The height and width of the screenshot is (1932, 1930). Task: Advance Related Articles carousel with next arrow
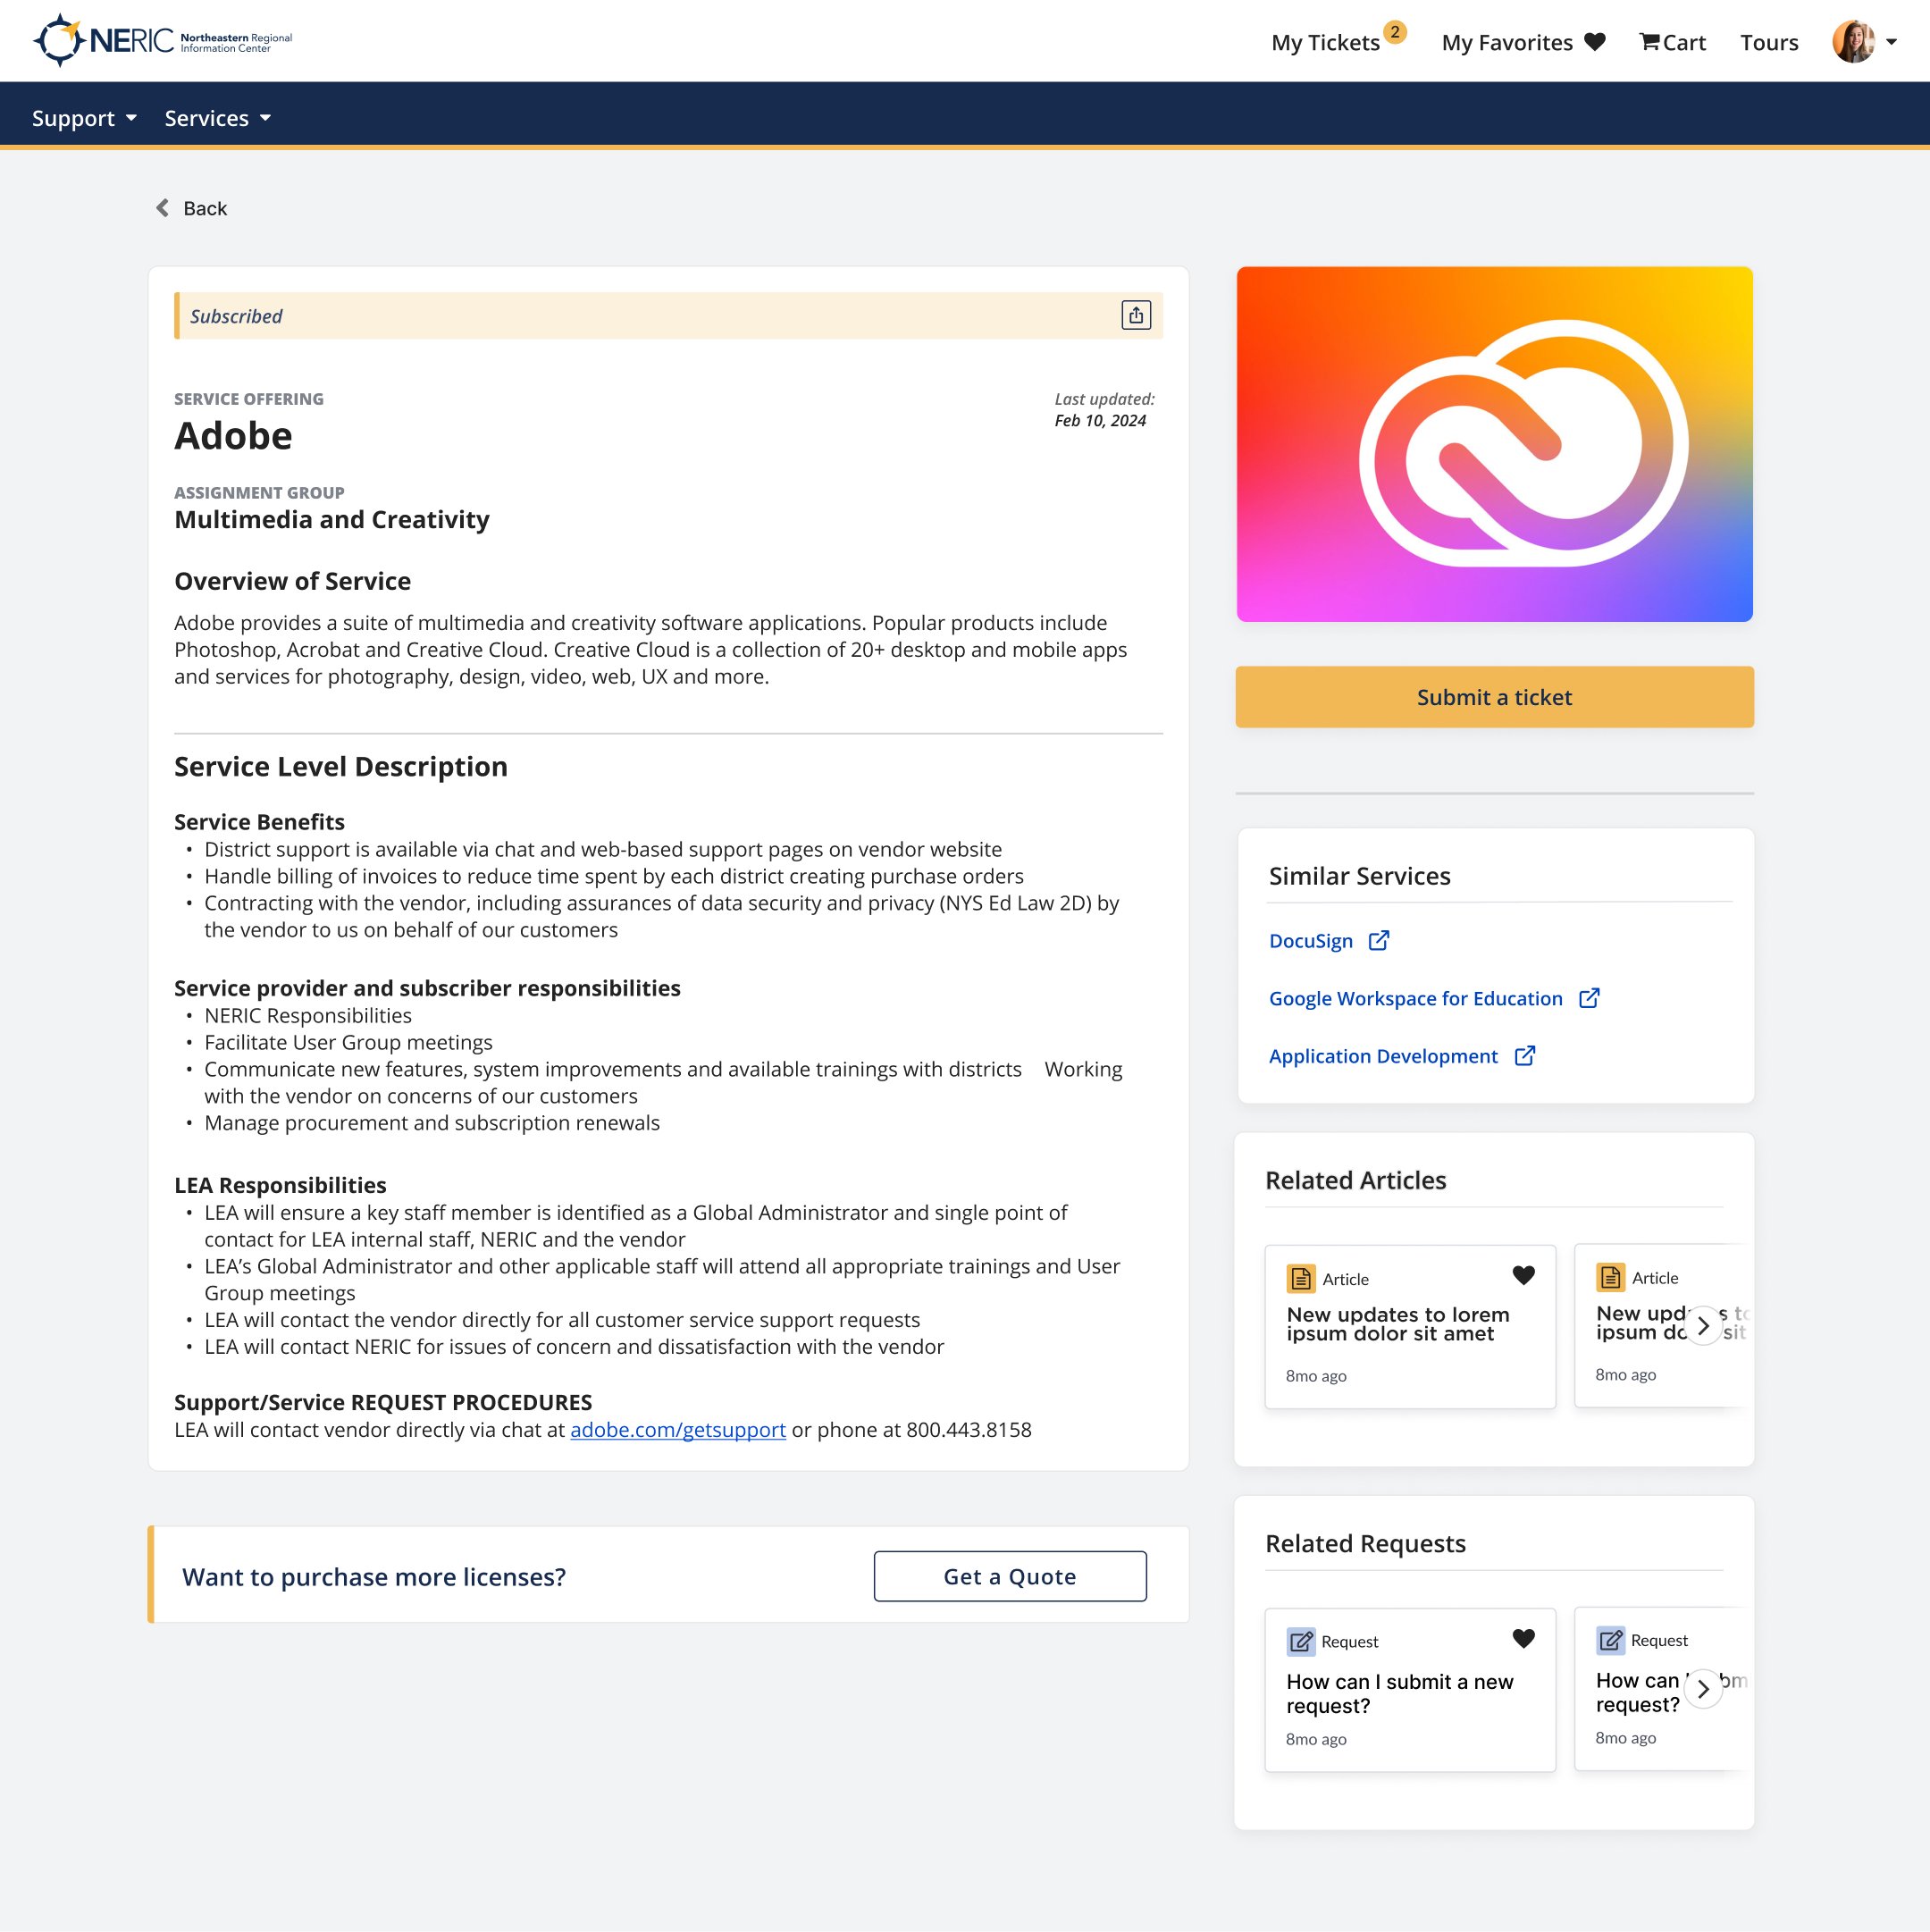(x=1703, y=1326)
